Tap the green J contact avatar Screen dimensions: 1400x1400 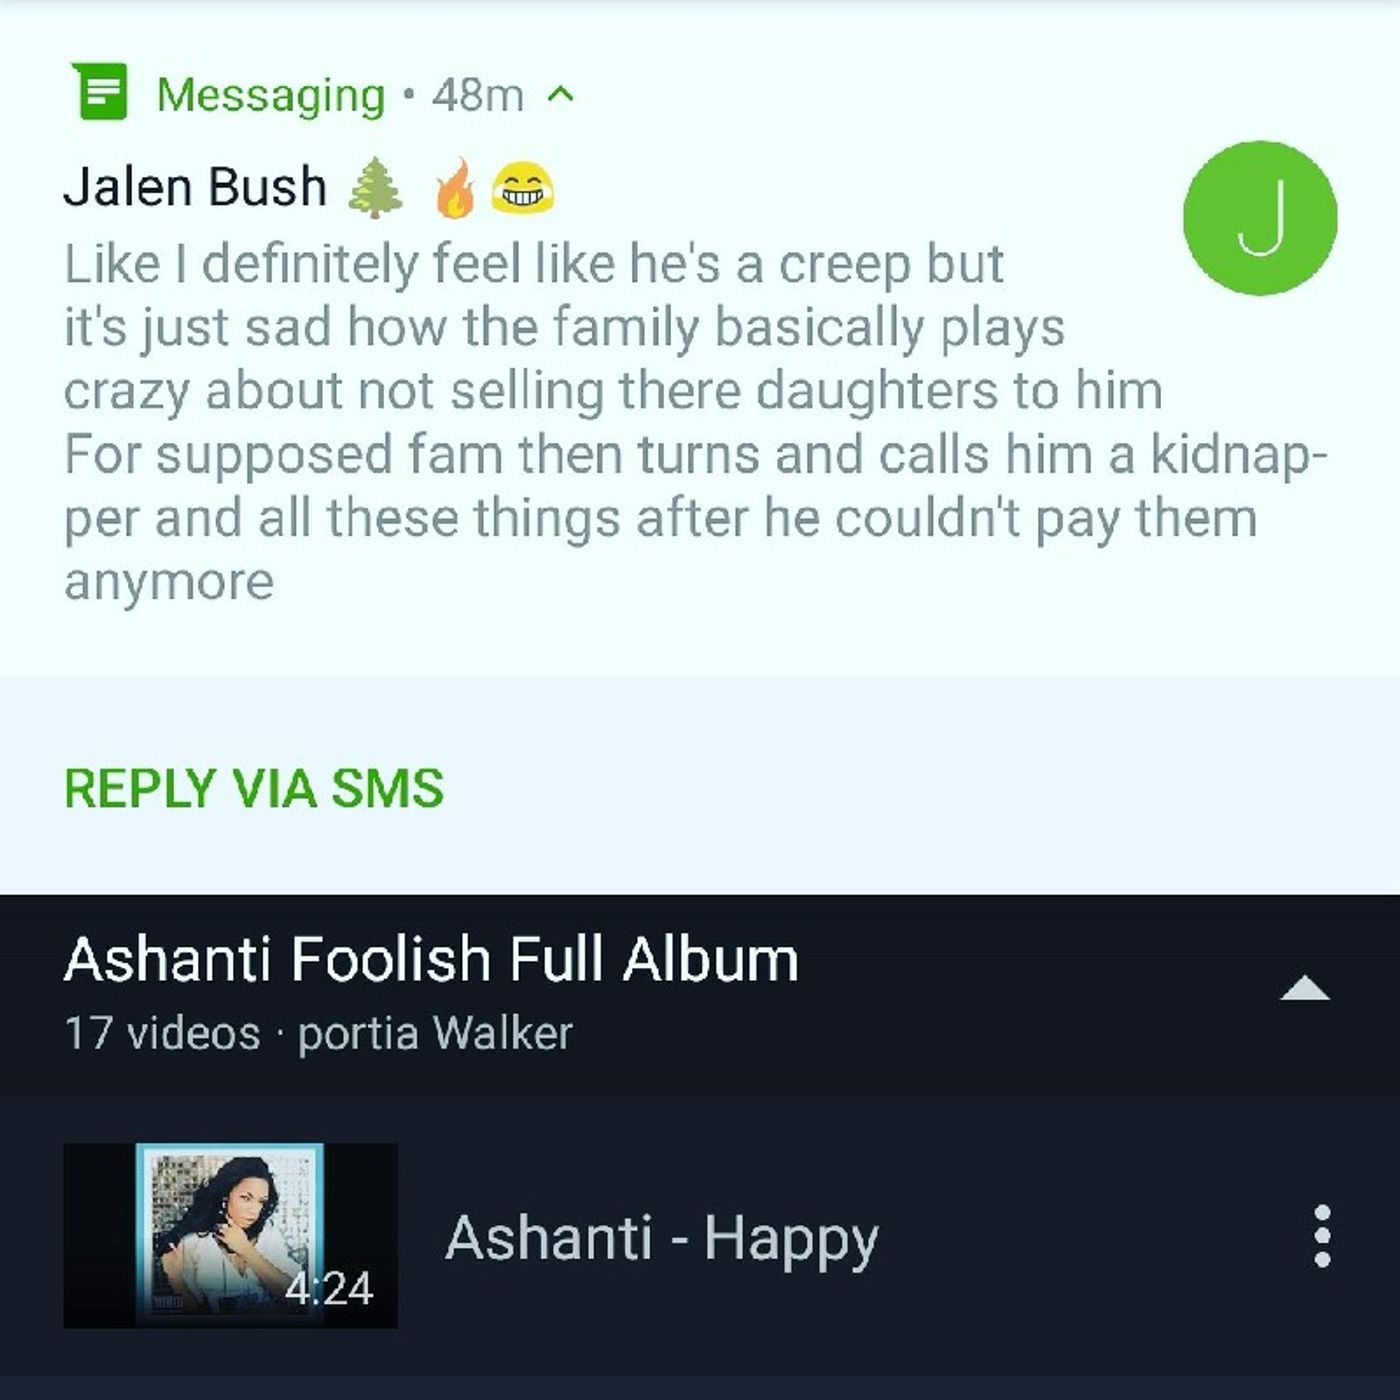point(1259,218)
